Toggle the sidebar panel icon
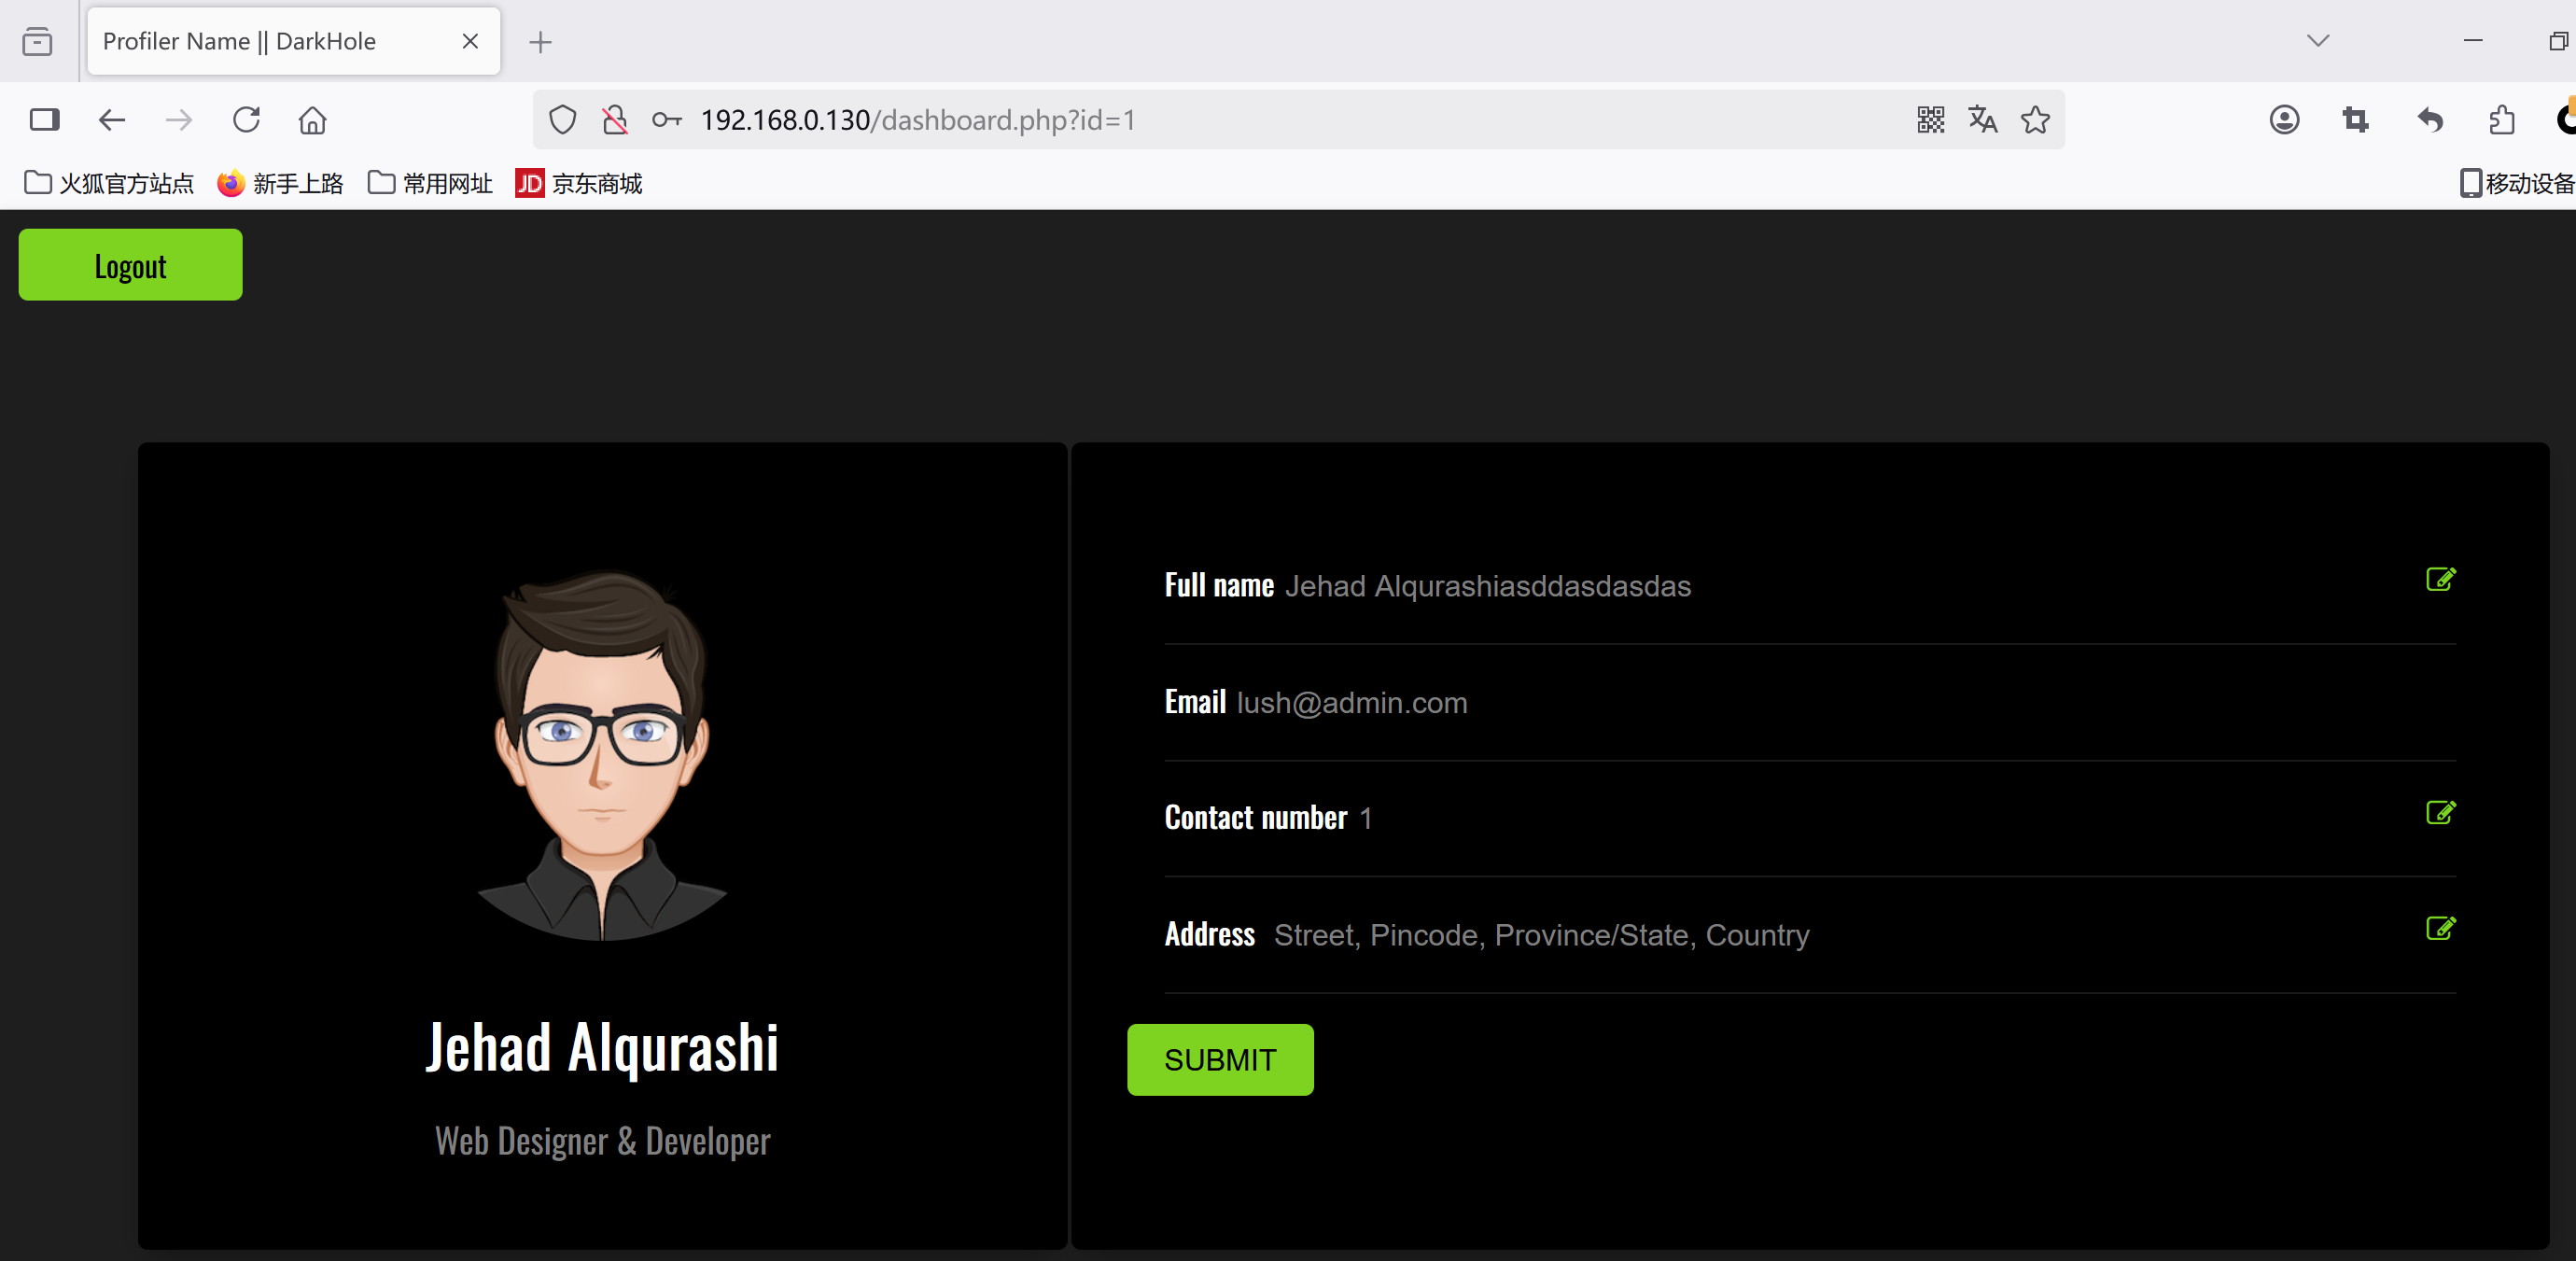Image resolution: width=2576 pixels, height=1261 pixels. [45, 120]
